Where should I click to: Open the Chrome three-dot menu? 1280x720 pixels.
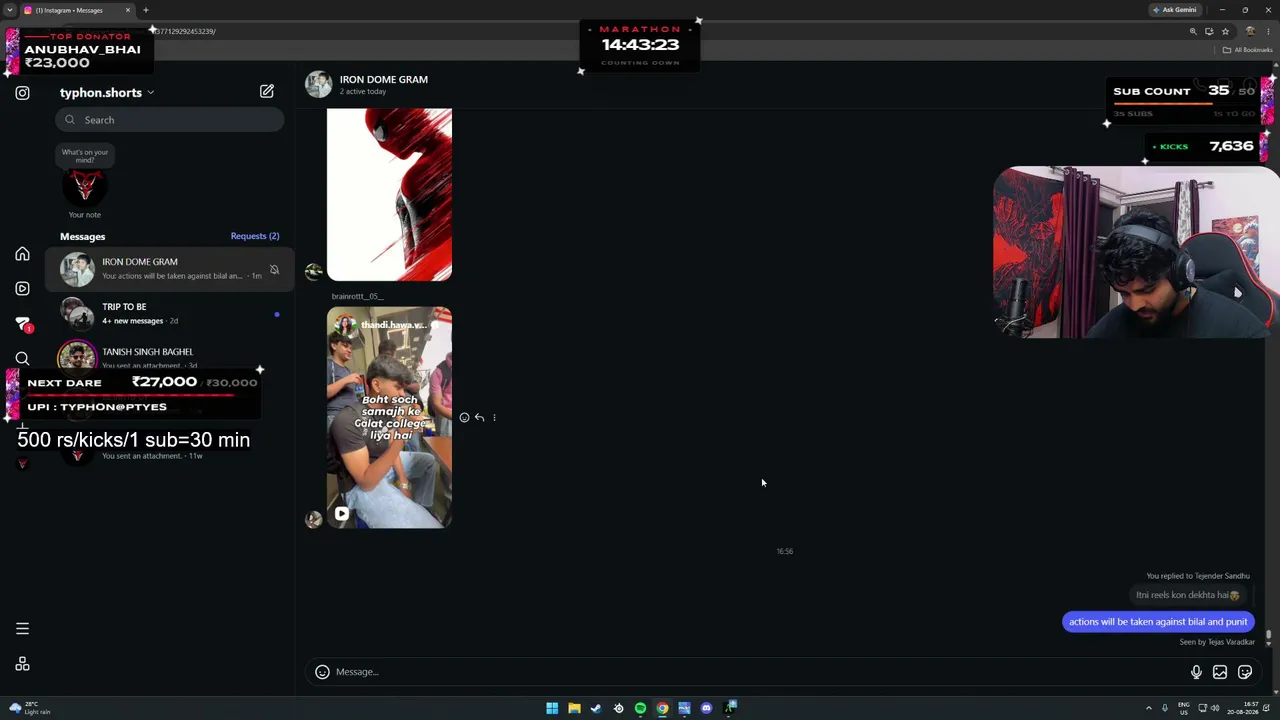[1266, 32]
